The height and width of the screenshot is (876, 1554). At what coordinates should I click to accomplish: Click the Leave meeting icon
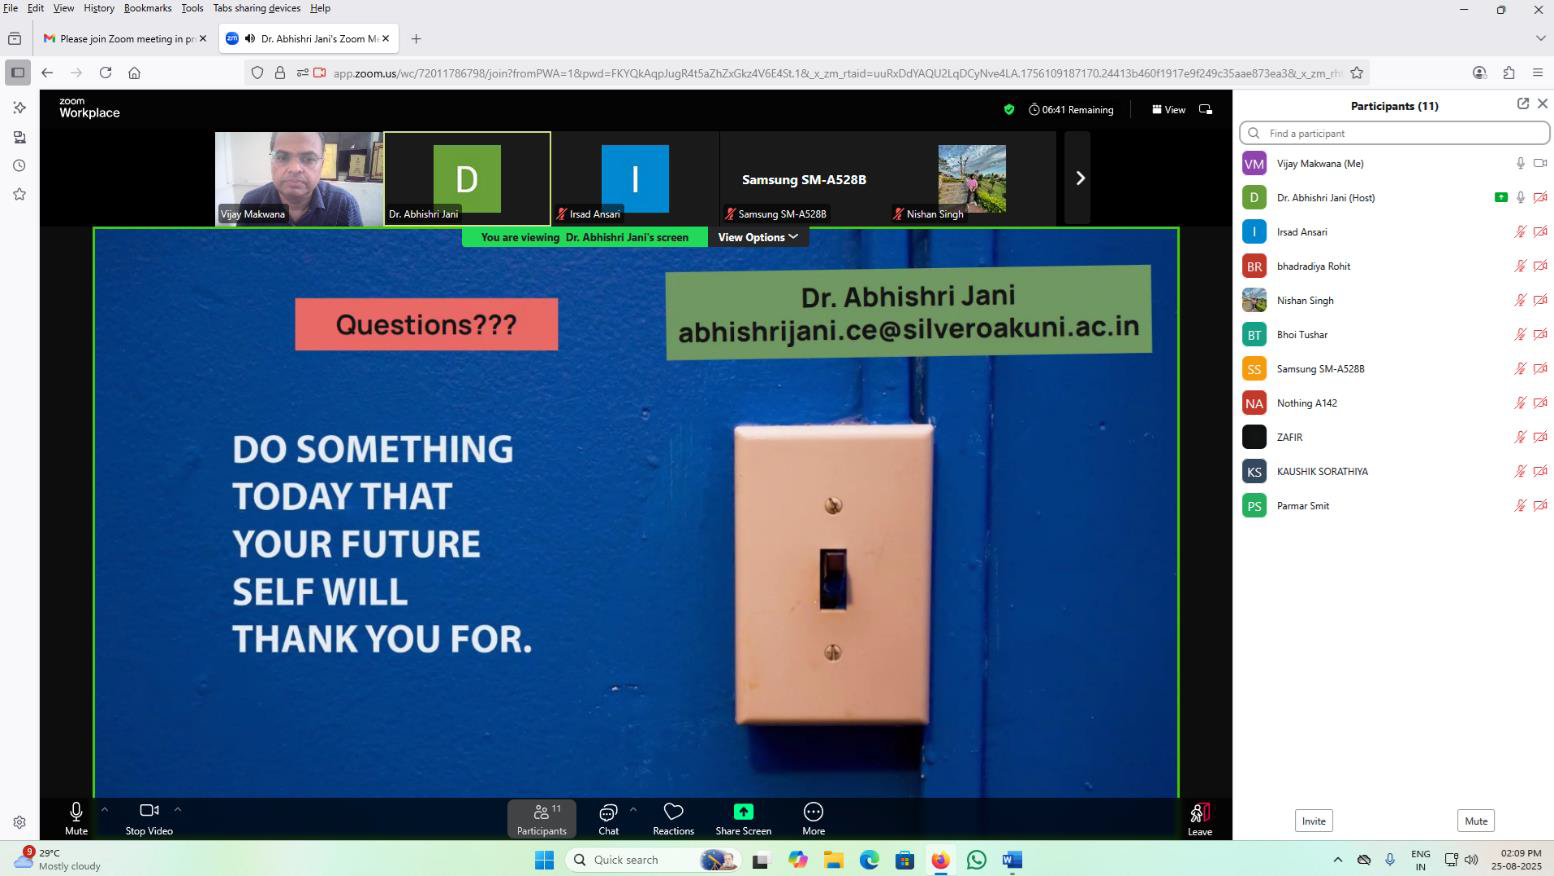coord(1199,813)
